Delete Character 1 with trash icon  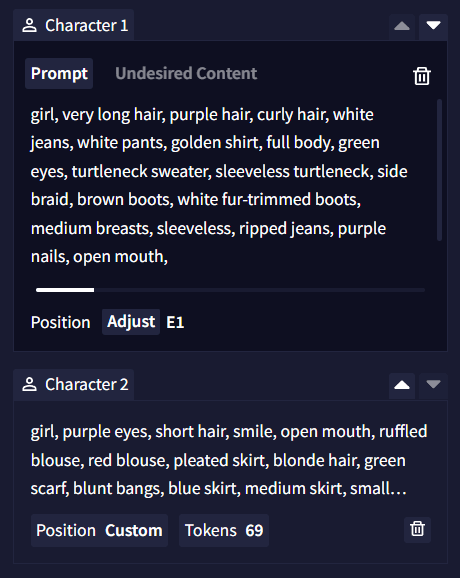tap(422, 76)
